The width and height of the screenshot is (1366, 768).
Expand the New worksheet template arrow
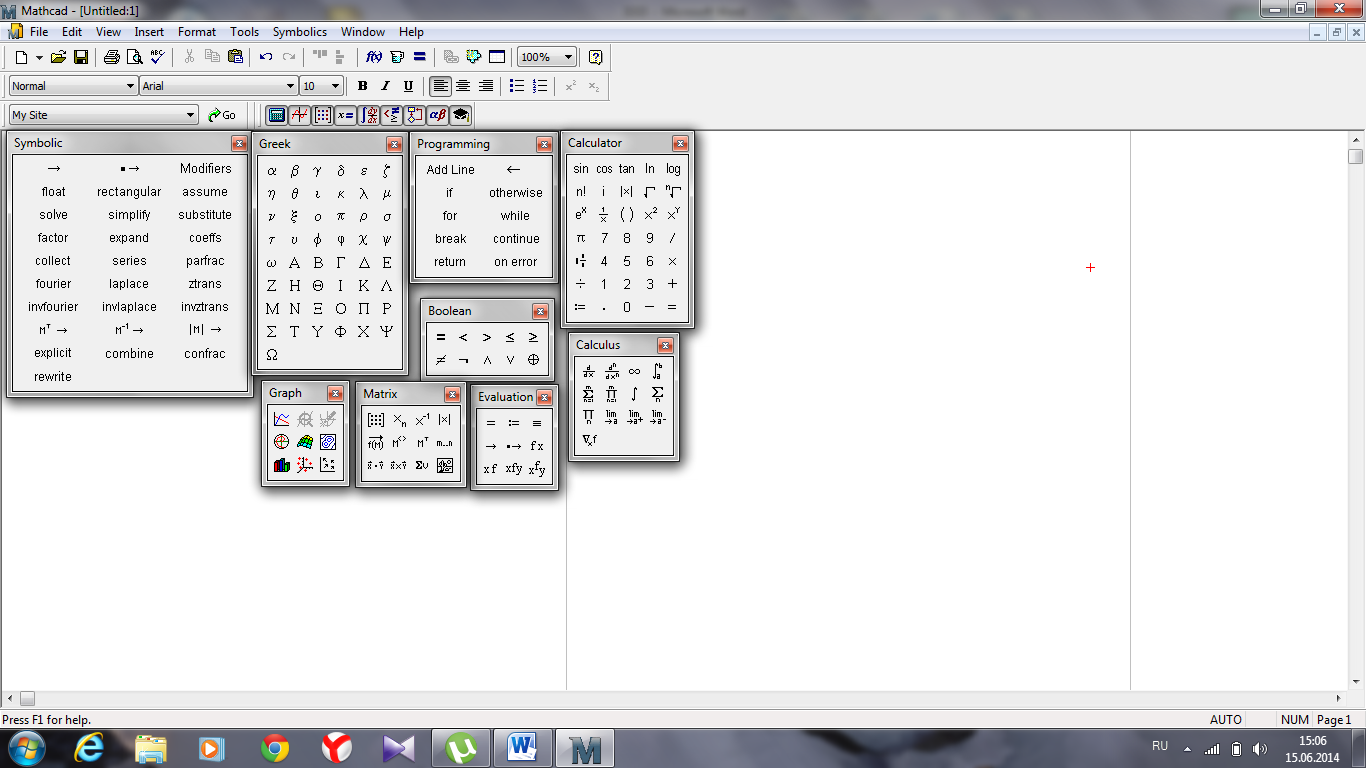pyautogui.click(x=39, y=57)
